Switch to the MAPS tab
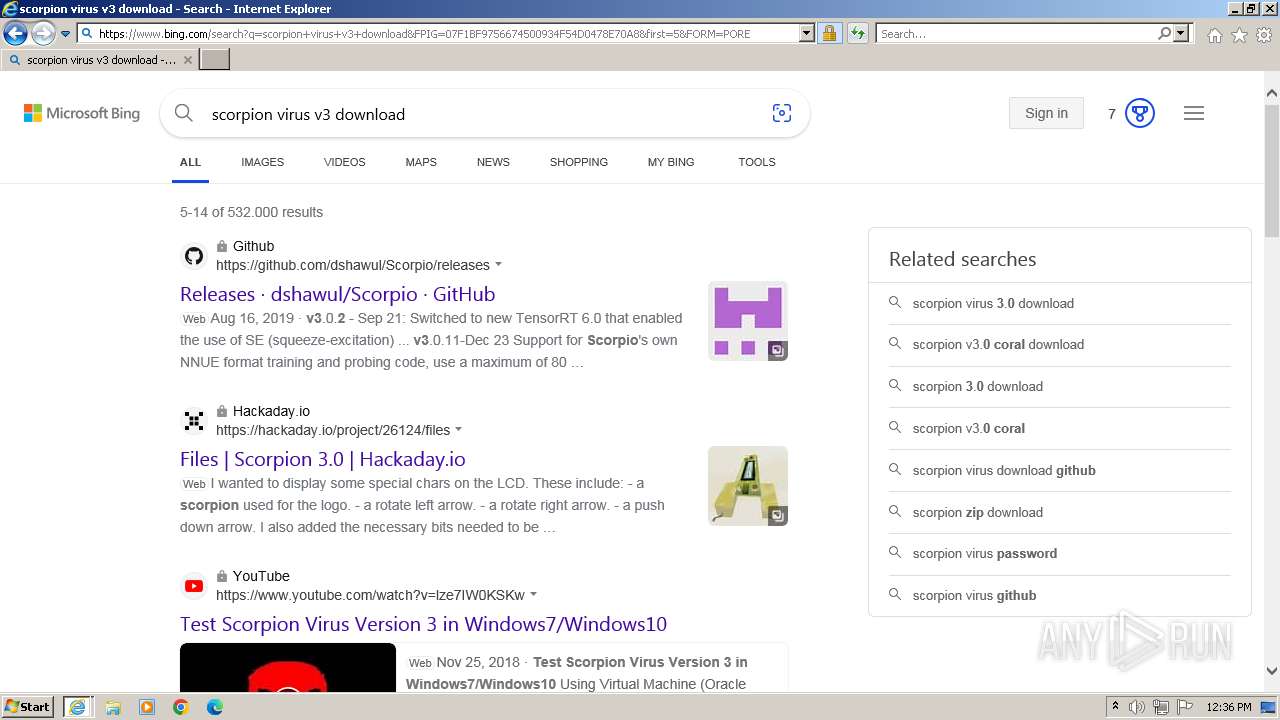1280x720 pixels. click(421, 162)
